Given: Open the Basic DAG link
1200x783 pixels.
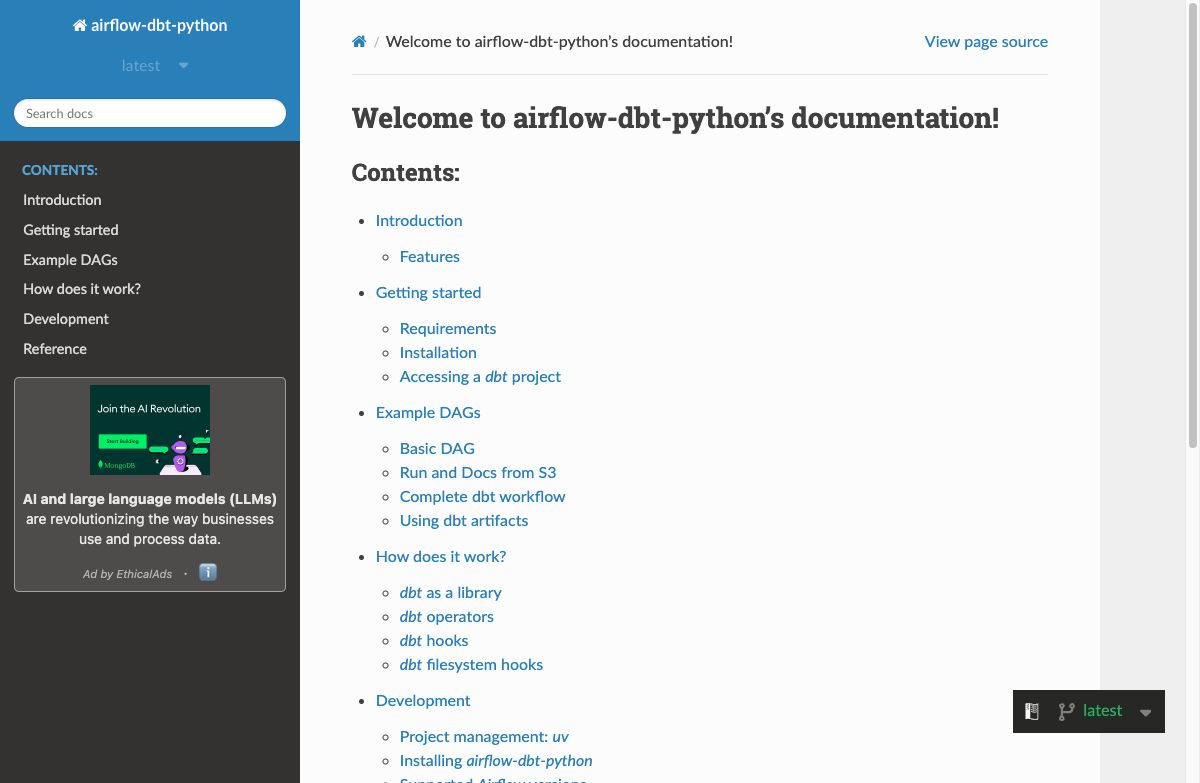Looking at the screenshot, I should [x=437, y=449].
